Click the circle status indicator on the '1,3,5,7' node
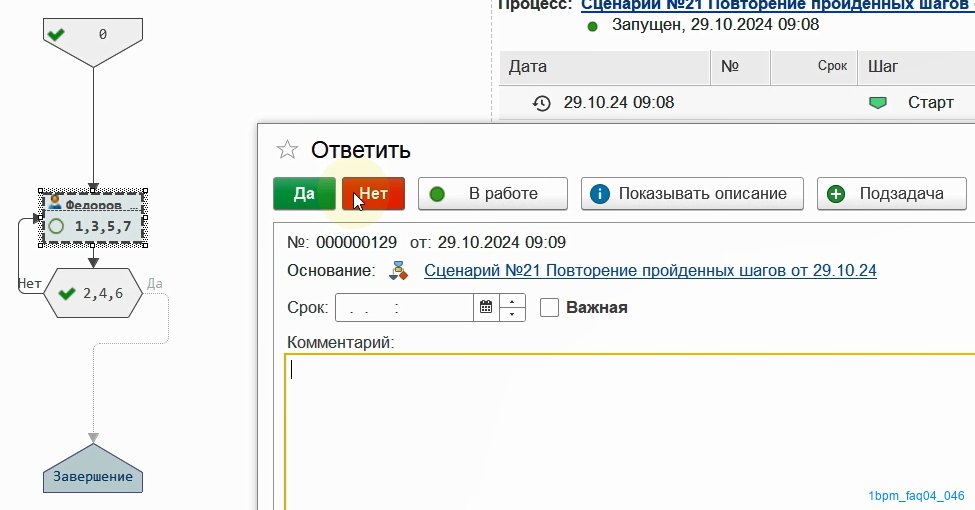Screen dimensions: 975x510 (x=56, y=226)
